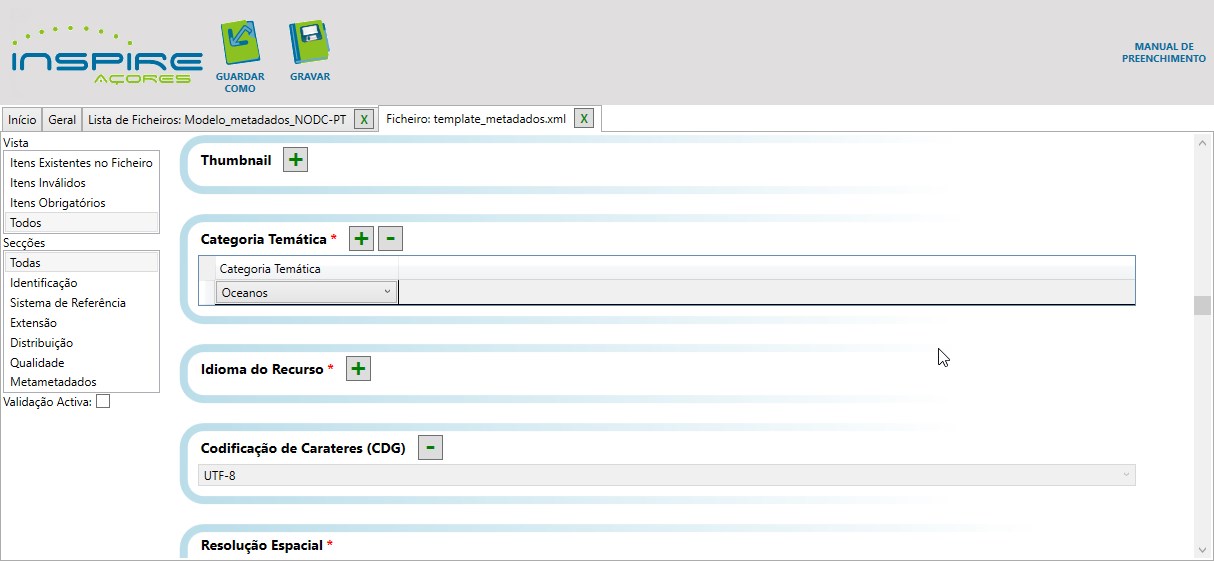Add a Thumbnail with plus button
Viewport: 1214px width, 561px height.
[295, 160]
